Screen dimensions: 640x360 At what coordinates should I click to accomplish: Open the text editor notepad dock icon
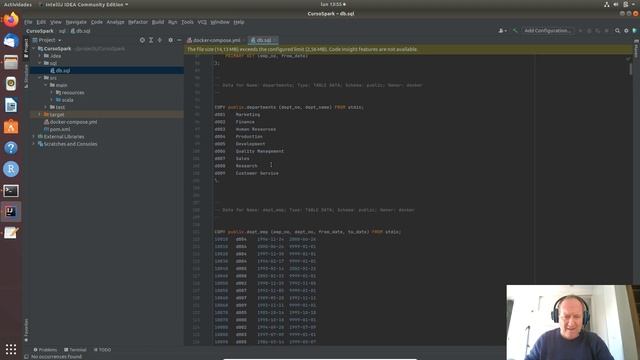[x=11, y=233]
